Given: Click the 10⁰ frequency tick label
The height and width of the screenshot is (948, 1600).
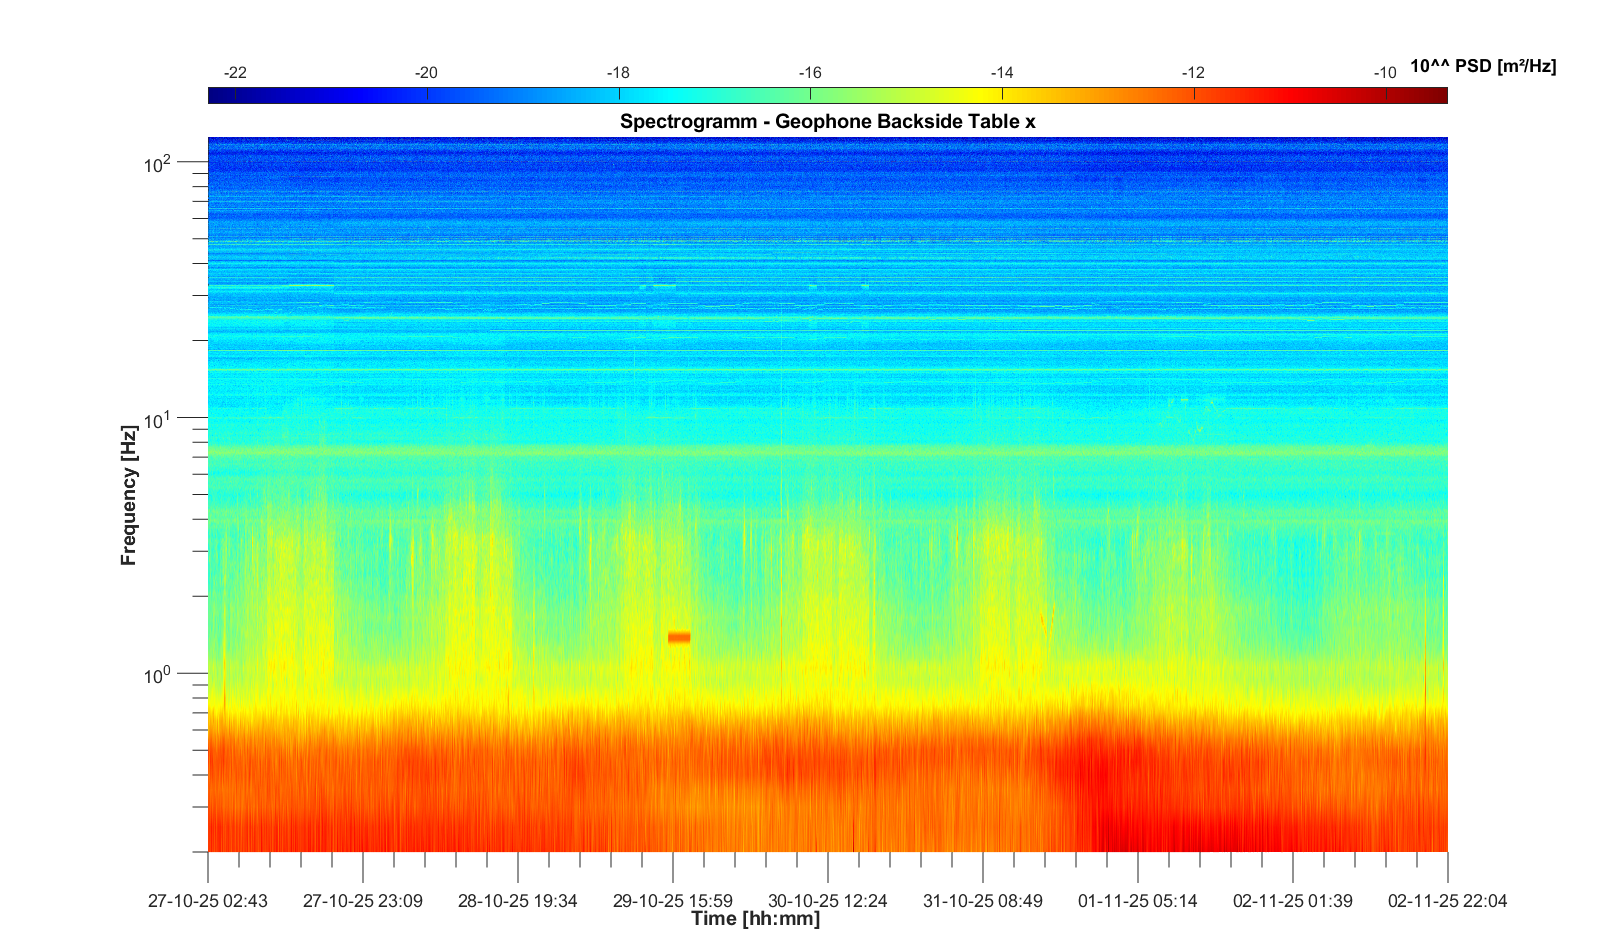Looking at the screenshot, I should tap(158, 676).
